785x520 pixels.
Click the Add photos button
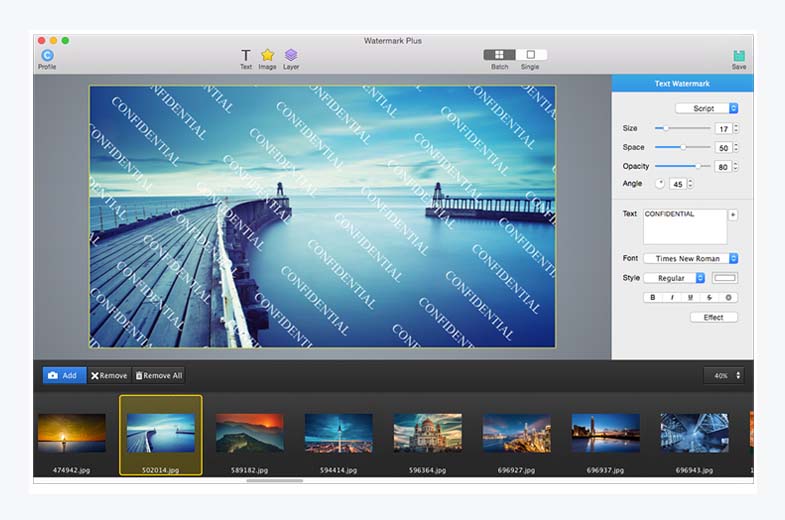tap(64, 376)
